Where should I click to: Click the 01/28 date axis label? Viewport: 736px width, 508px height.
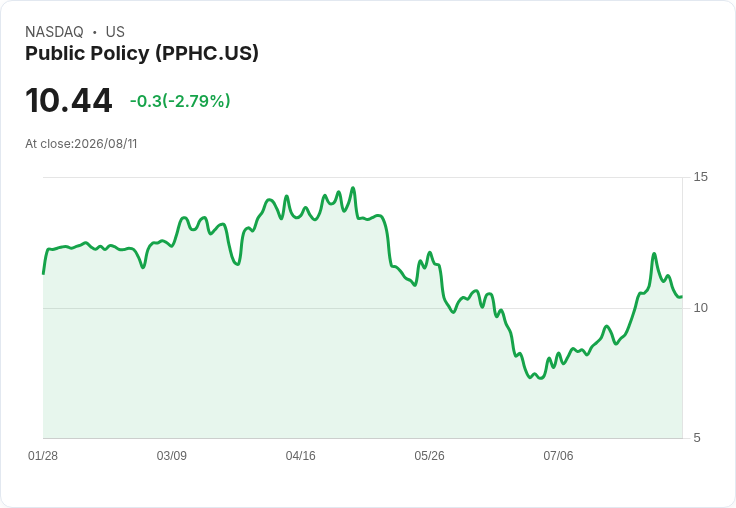pos(43,456)
